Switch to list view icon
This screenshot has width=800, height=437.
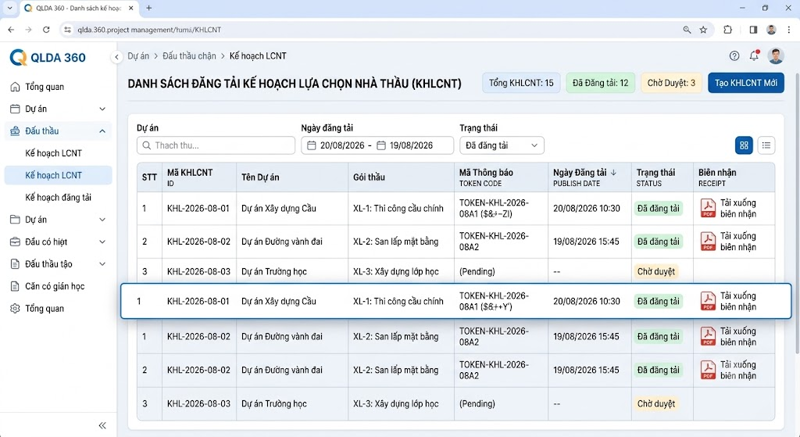coord(766,145)
